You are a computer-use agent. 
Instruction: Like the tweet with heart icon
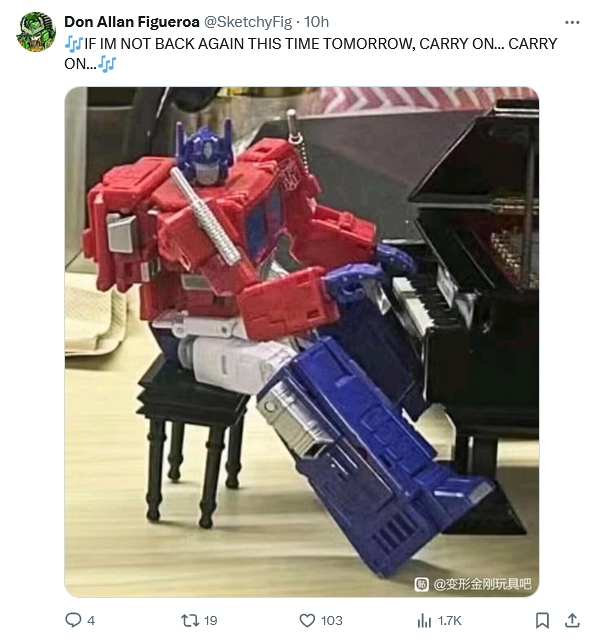coord(307,620)
